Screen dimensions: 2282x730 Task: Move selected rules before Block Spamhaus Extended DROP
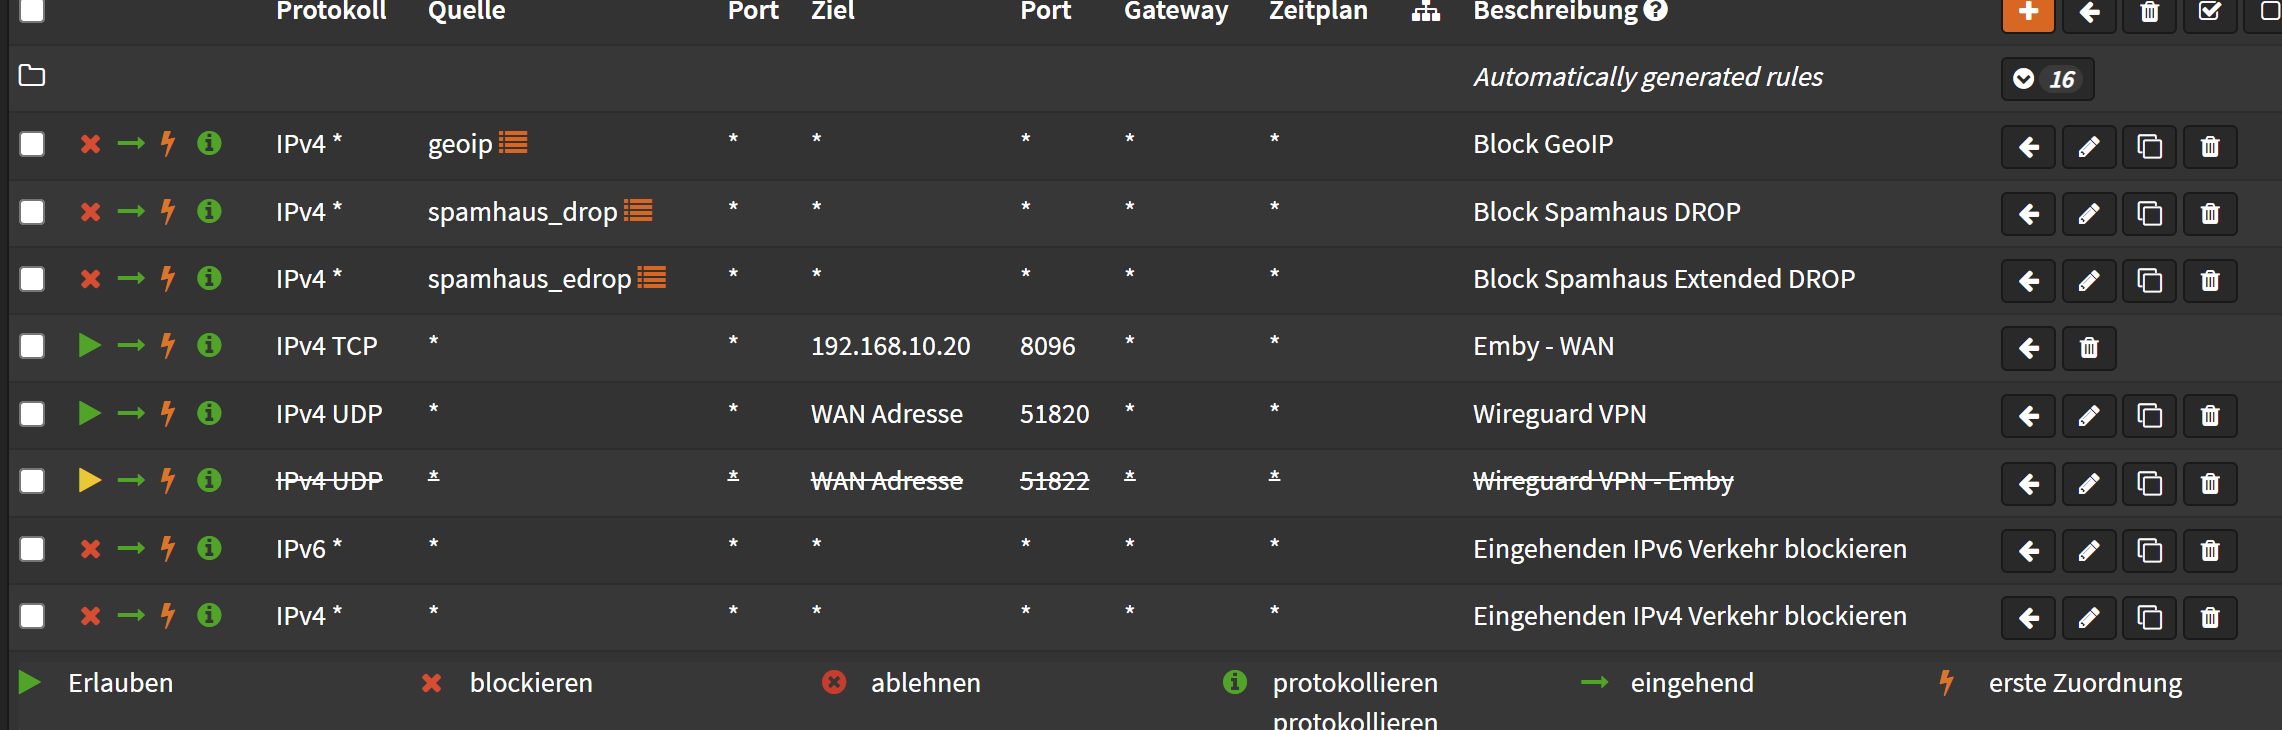click(x=2028, y=281)
